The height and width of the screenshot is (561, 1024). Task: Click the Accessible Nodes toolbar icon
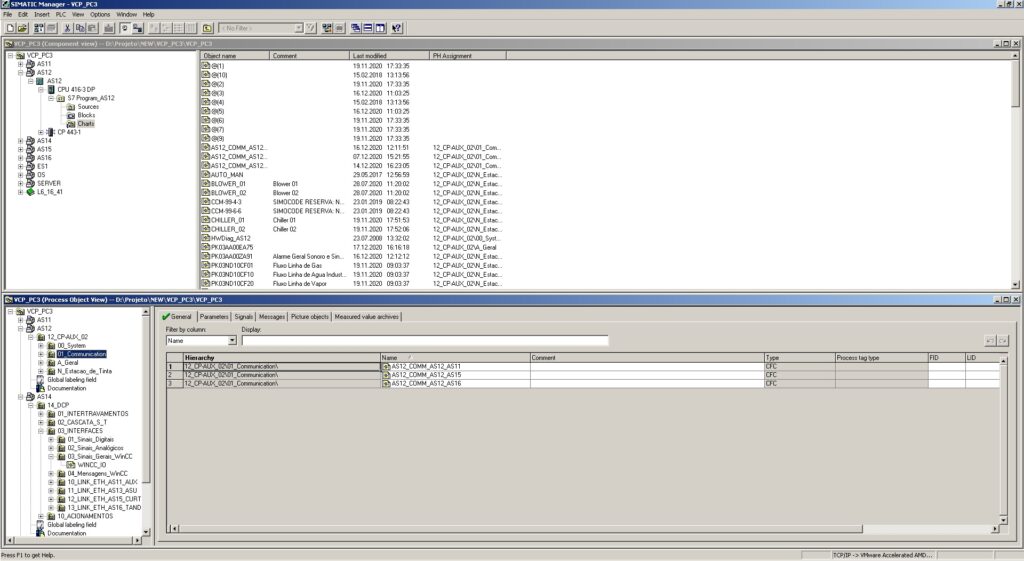coord(39,28)
